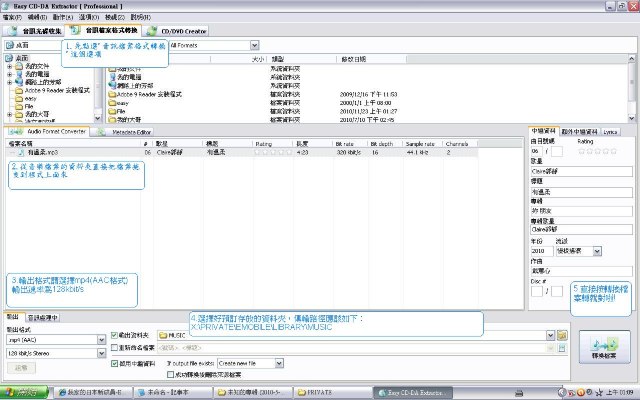The width and height of the screenshot is (640, 400).
Task: Click the audio file format conversion tab icon
Action: pos(75,30)
